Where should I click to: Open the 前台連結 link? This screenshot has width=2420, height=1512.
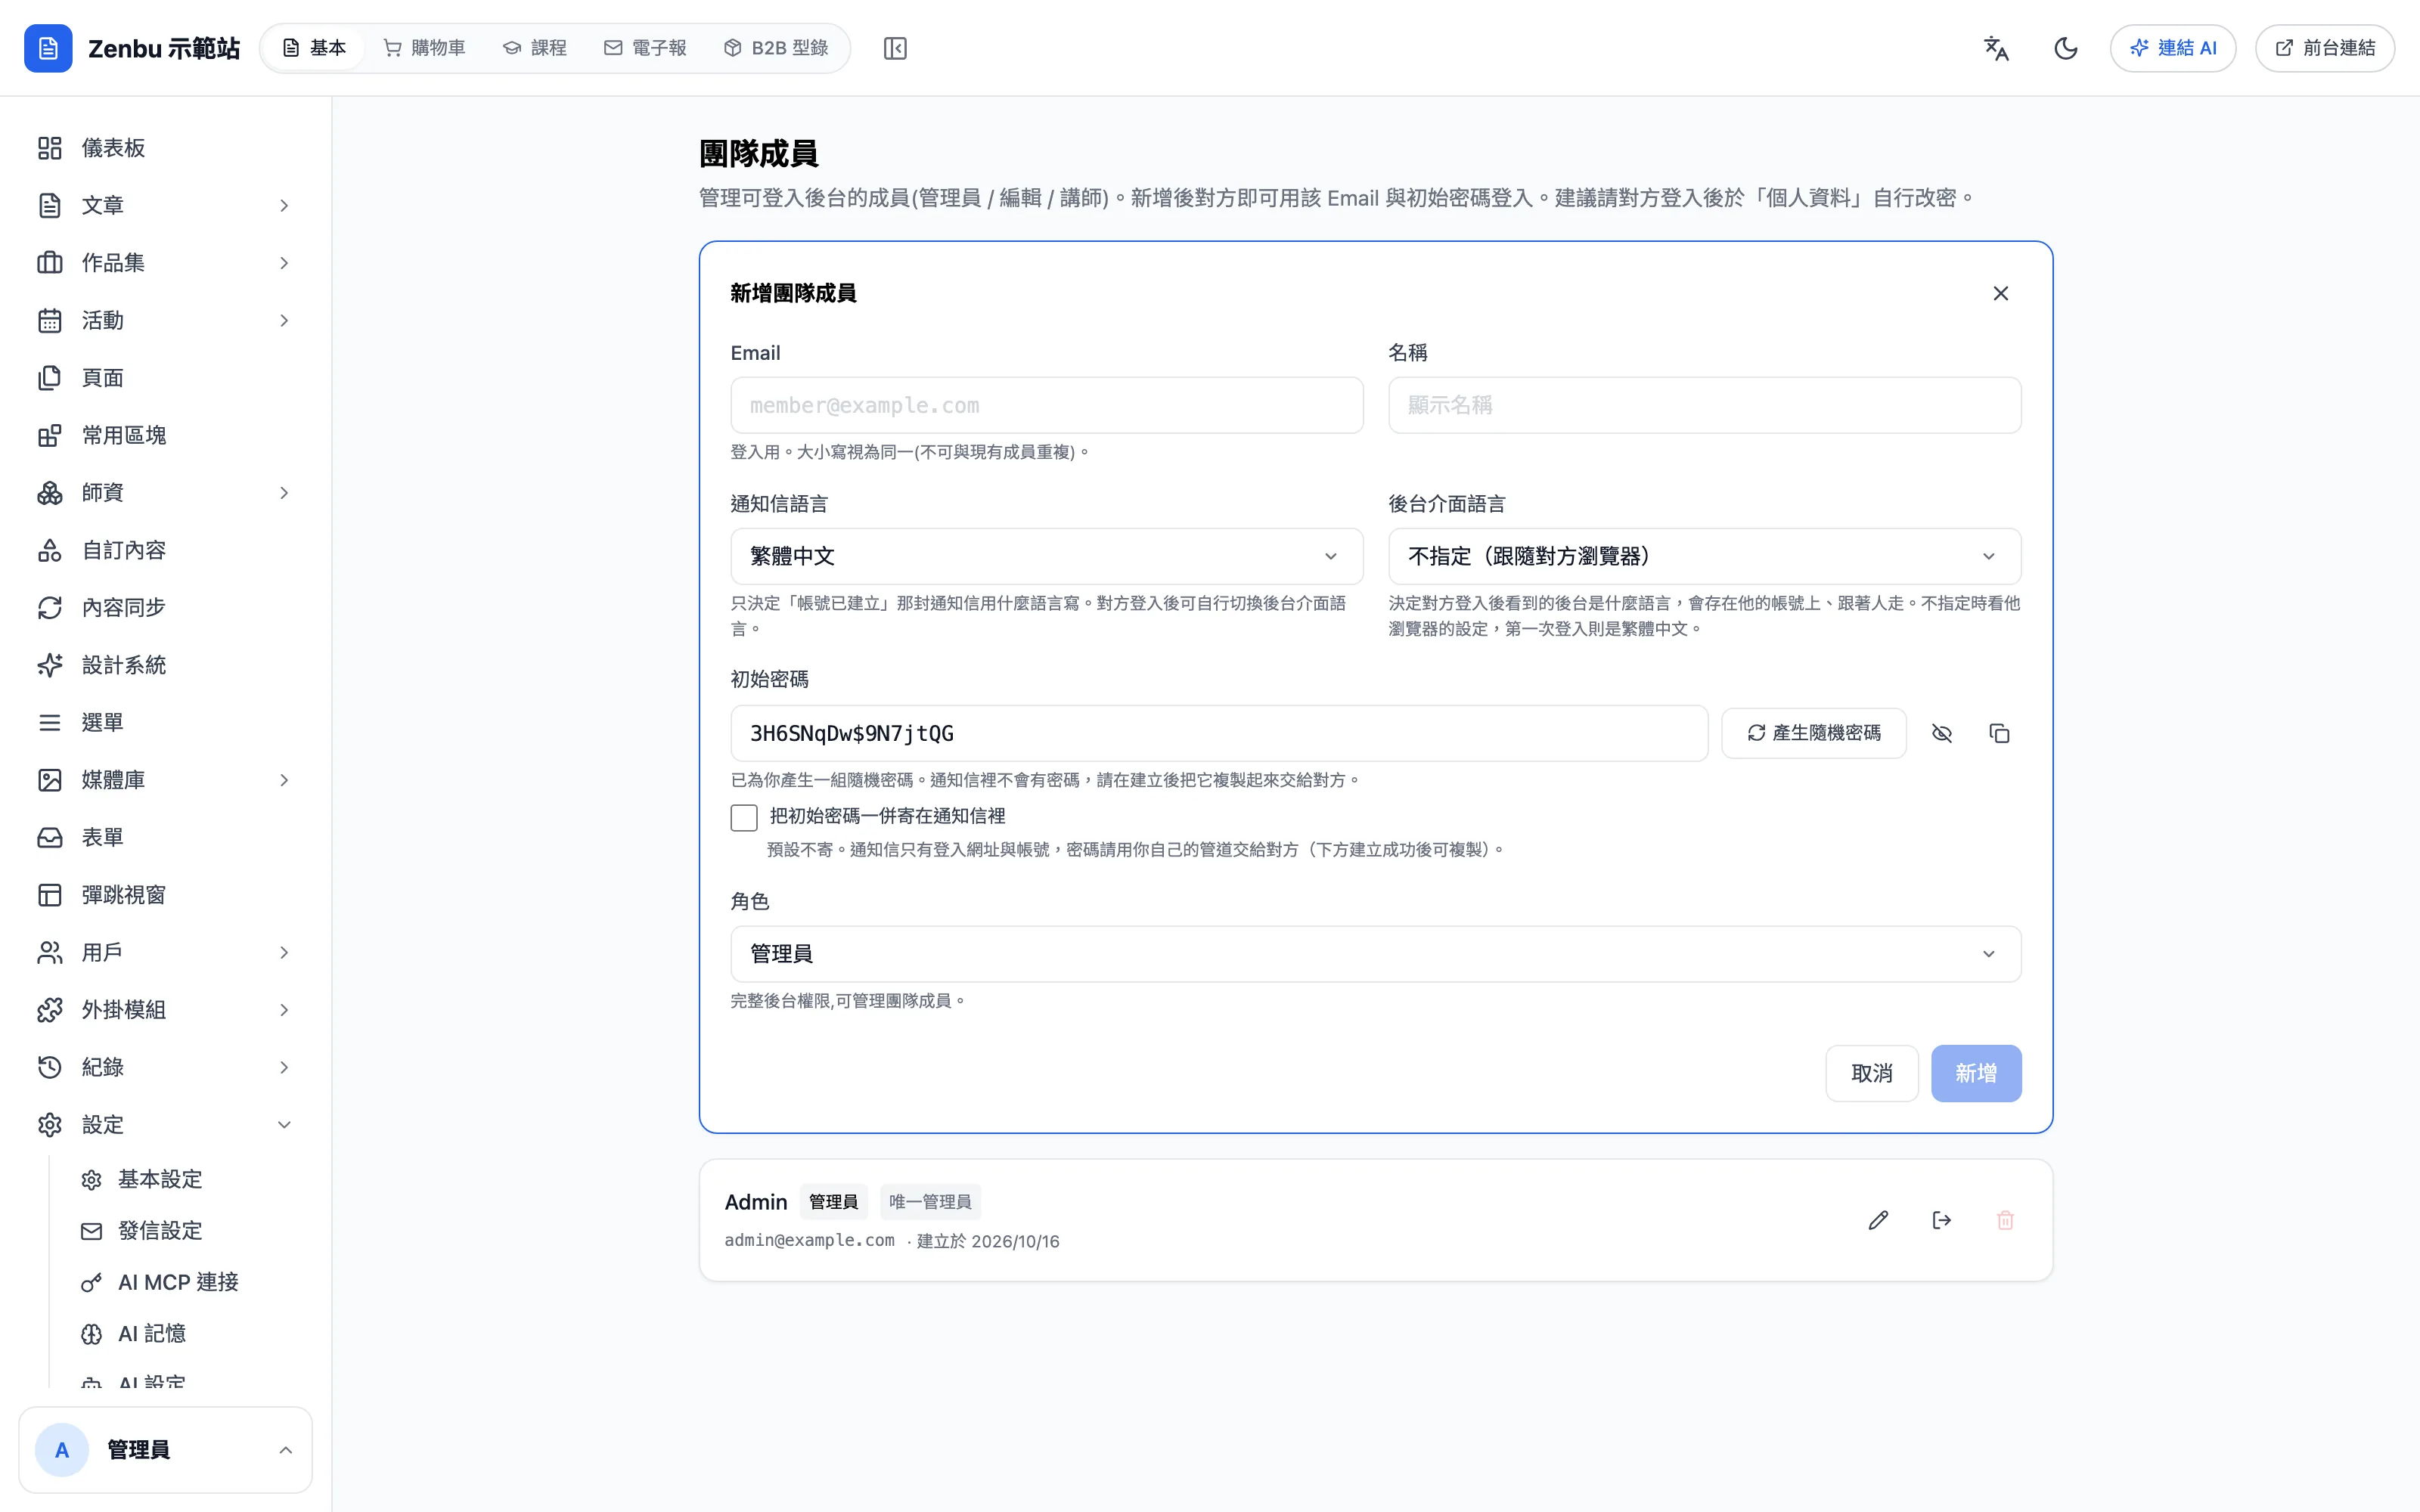2325,48
